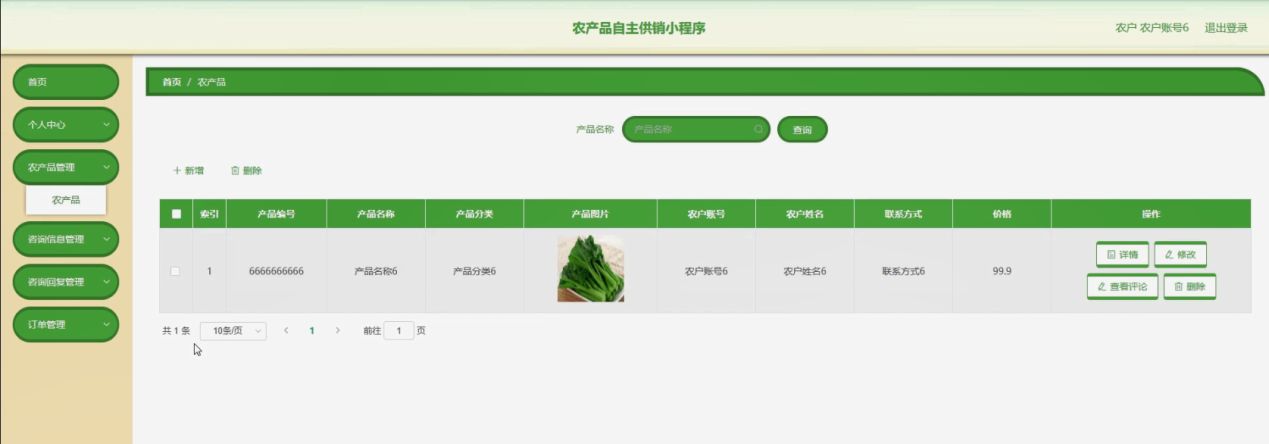1269x444 pixels.
Task: Click the 查询 search button
Action: (802, 129)
